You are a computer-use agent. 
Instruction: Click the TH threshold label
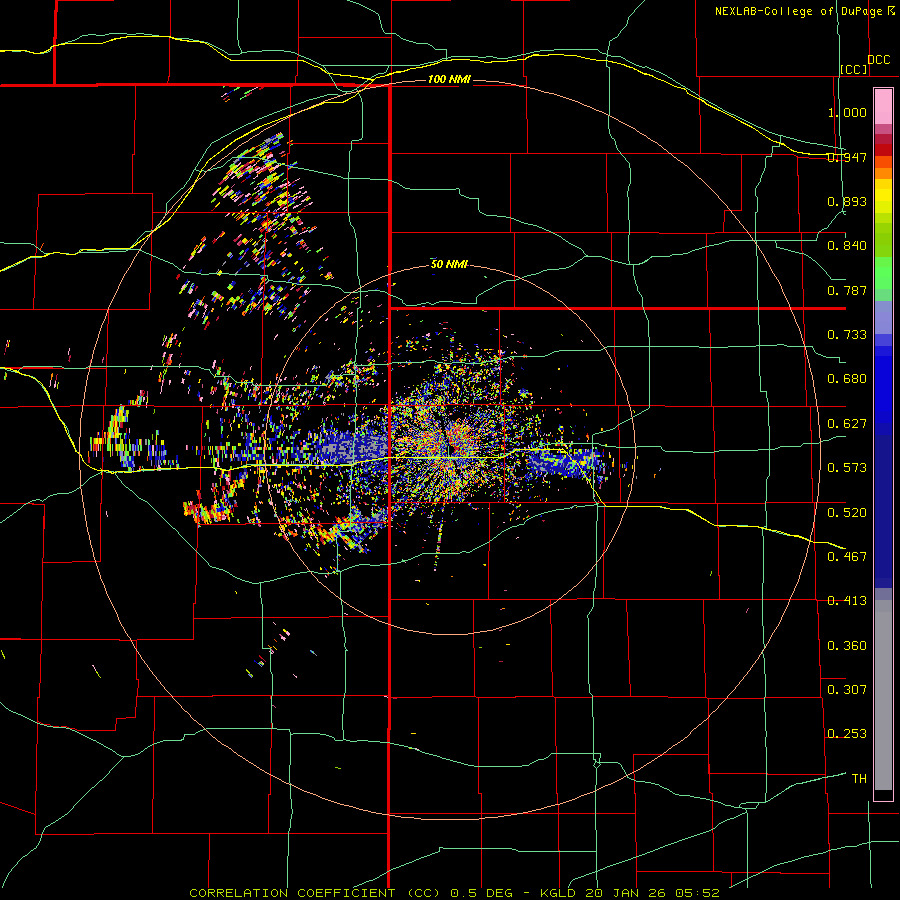[859, 779]
